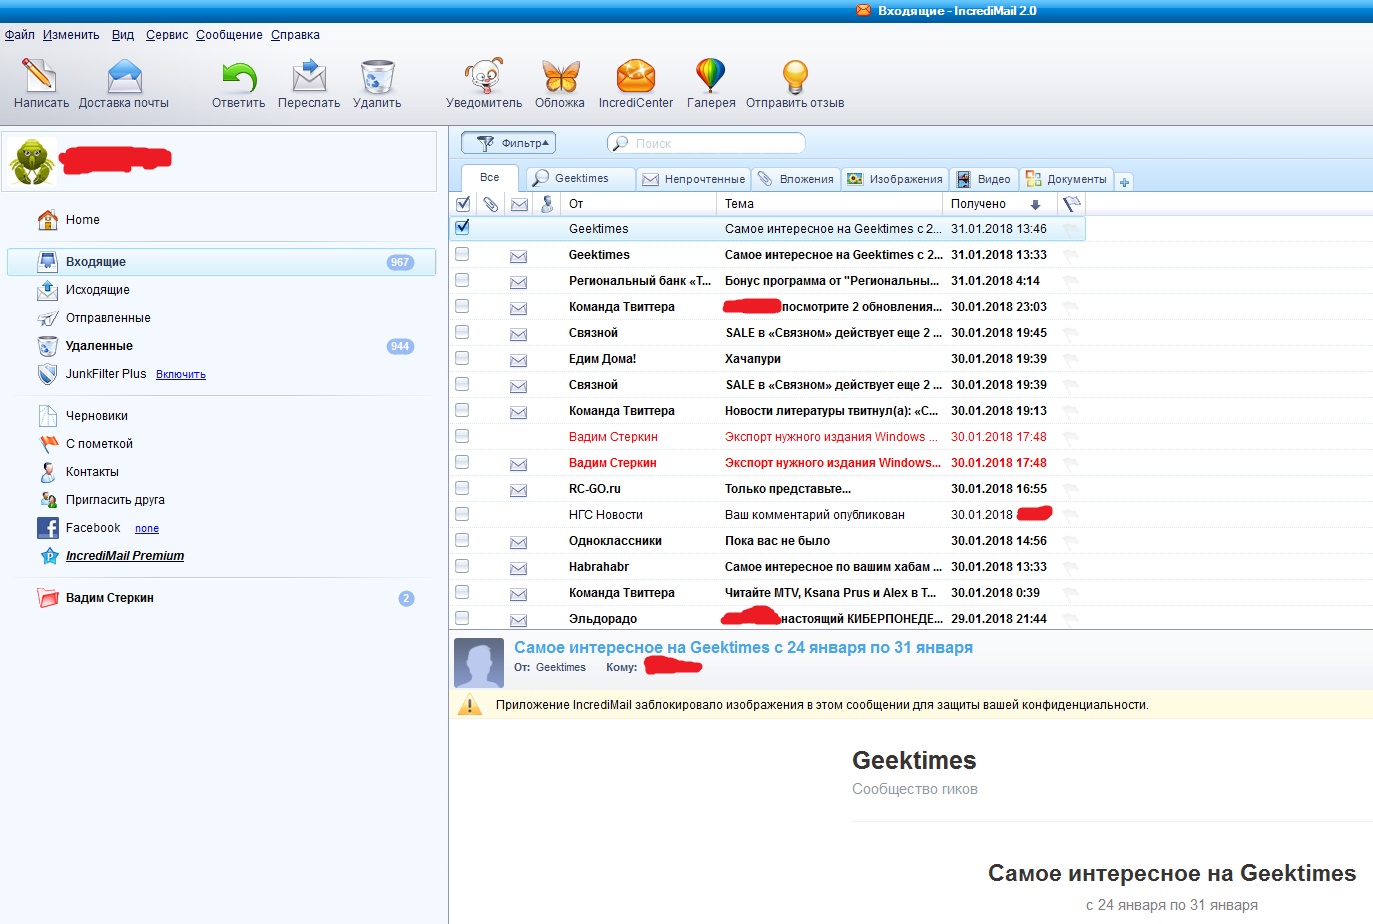Toggle the select-all checkbox in header
Screen dimensions: 1373x924
point(463,204)
